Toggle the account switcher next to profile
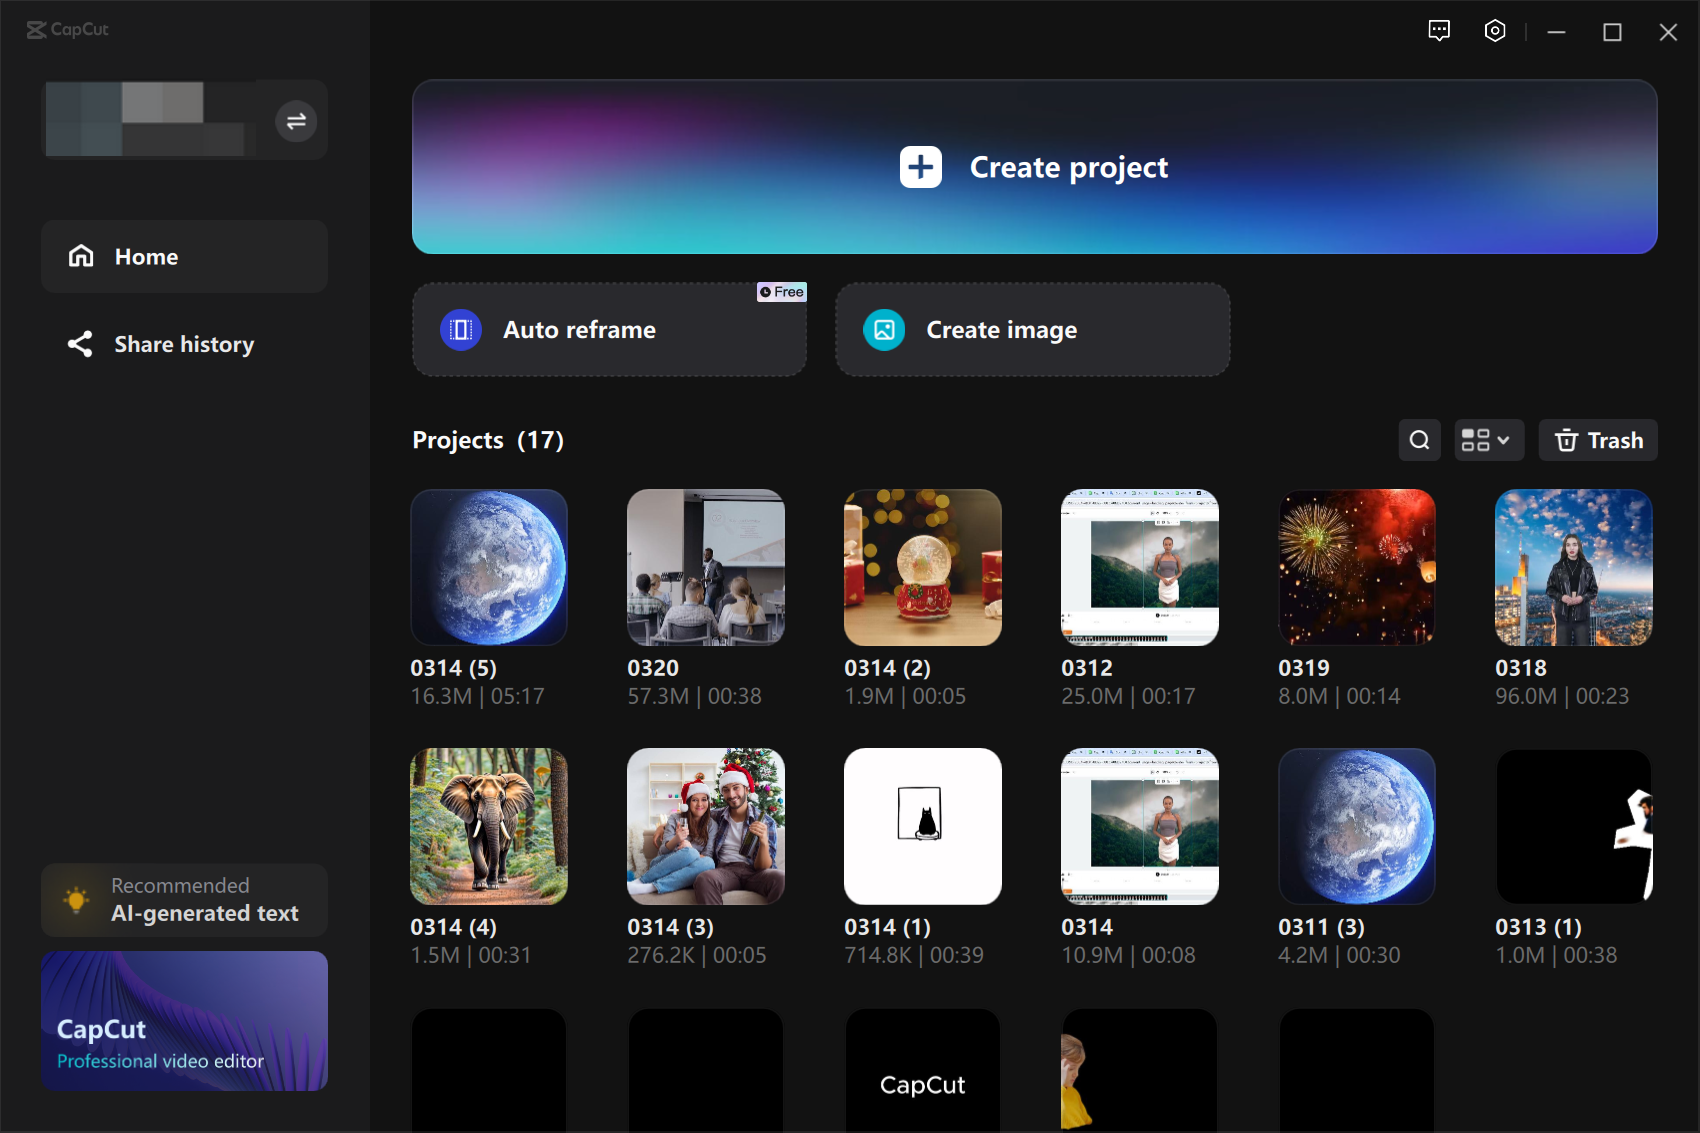The image size is (1700, 1133). click(295, 120)
